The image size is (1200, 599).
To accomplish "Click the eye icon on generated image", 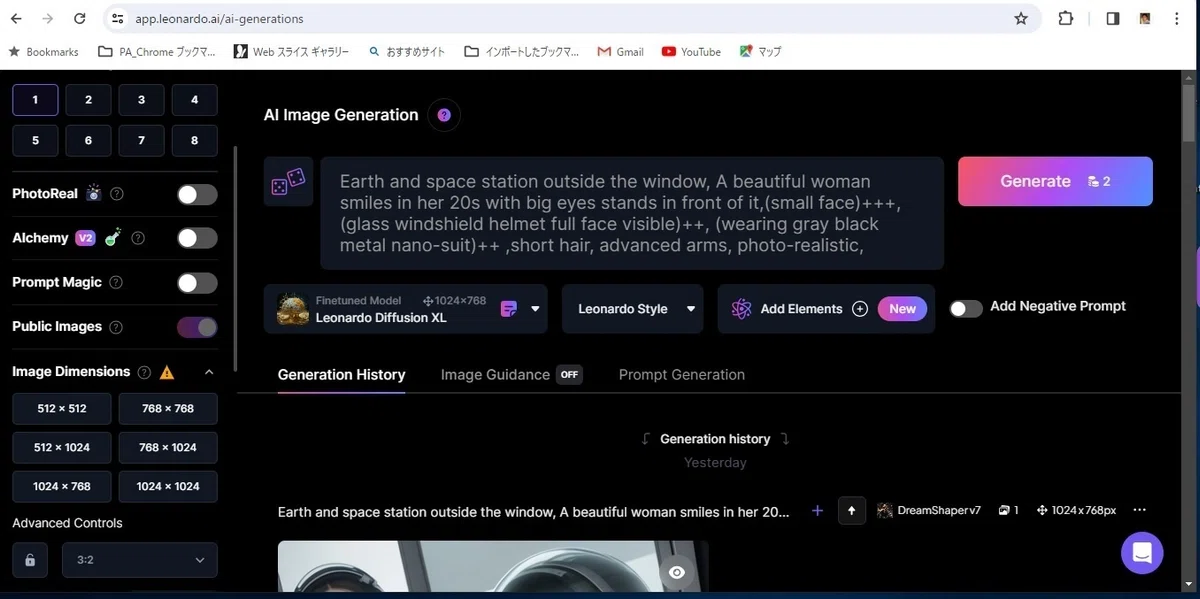I will pos(677,572).
